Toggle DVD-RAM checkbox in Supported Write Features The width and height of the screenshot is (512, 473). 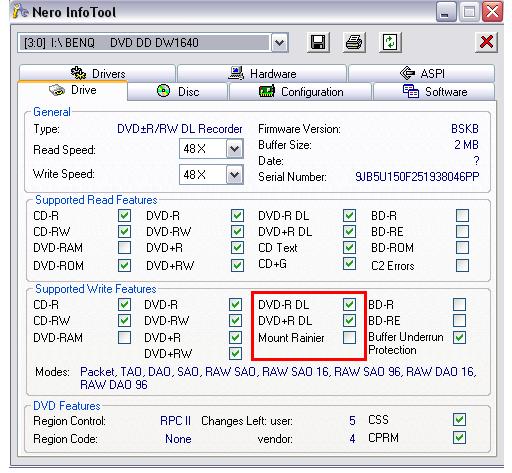(x=124, y=337)
